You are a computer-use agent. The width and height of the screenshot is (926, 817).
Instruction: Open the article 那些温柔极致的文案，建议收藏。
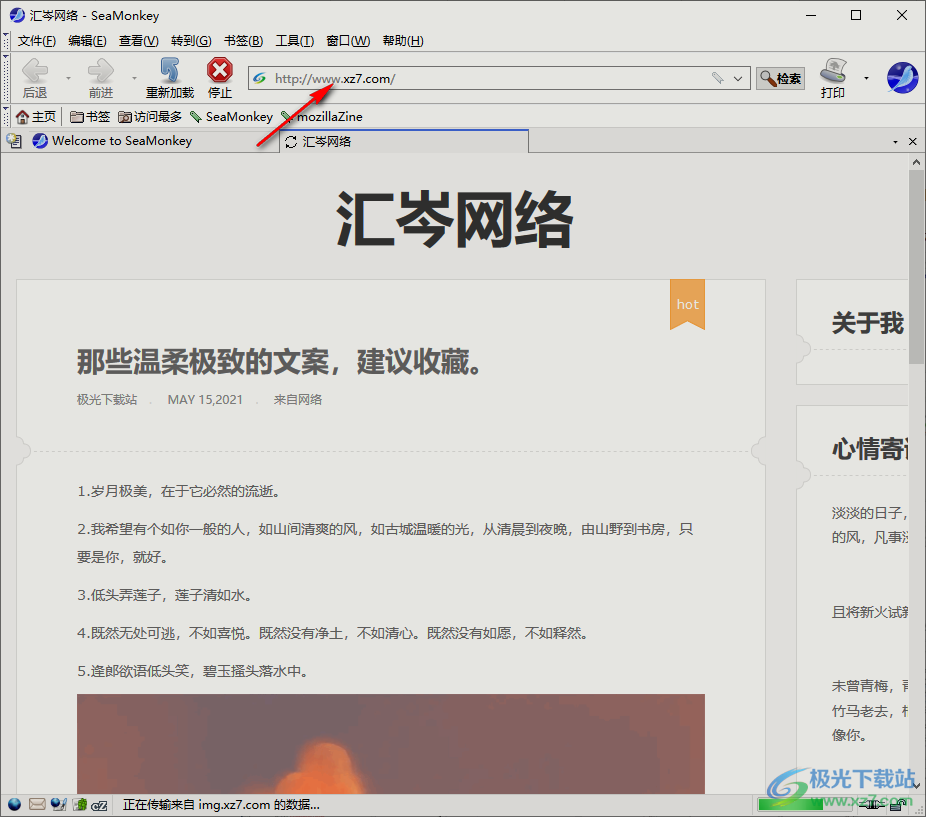click(279, 362)
